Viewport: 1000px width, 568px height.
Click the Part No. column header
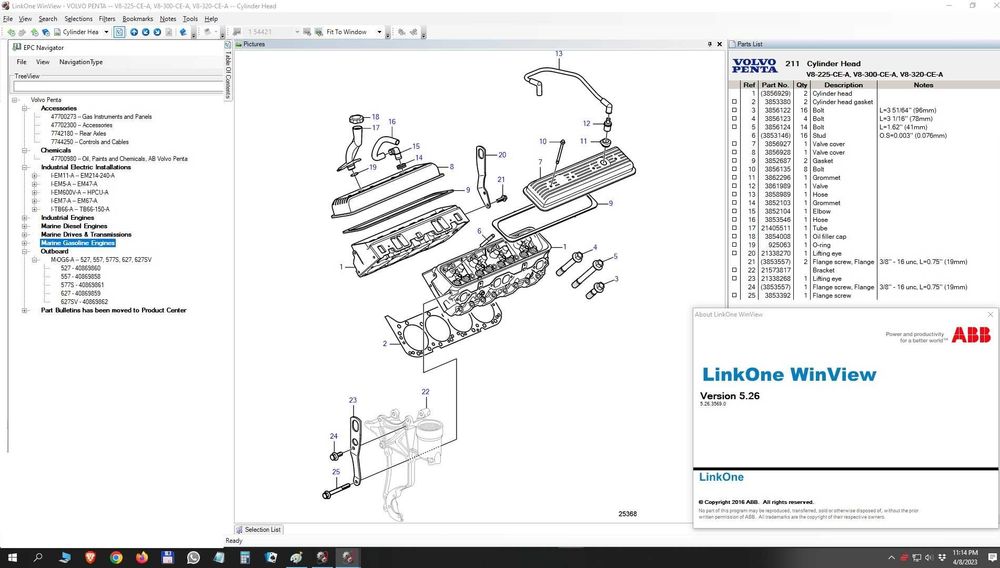point(775,85)
